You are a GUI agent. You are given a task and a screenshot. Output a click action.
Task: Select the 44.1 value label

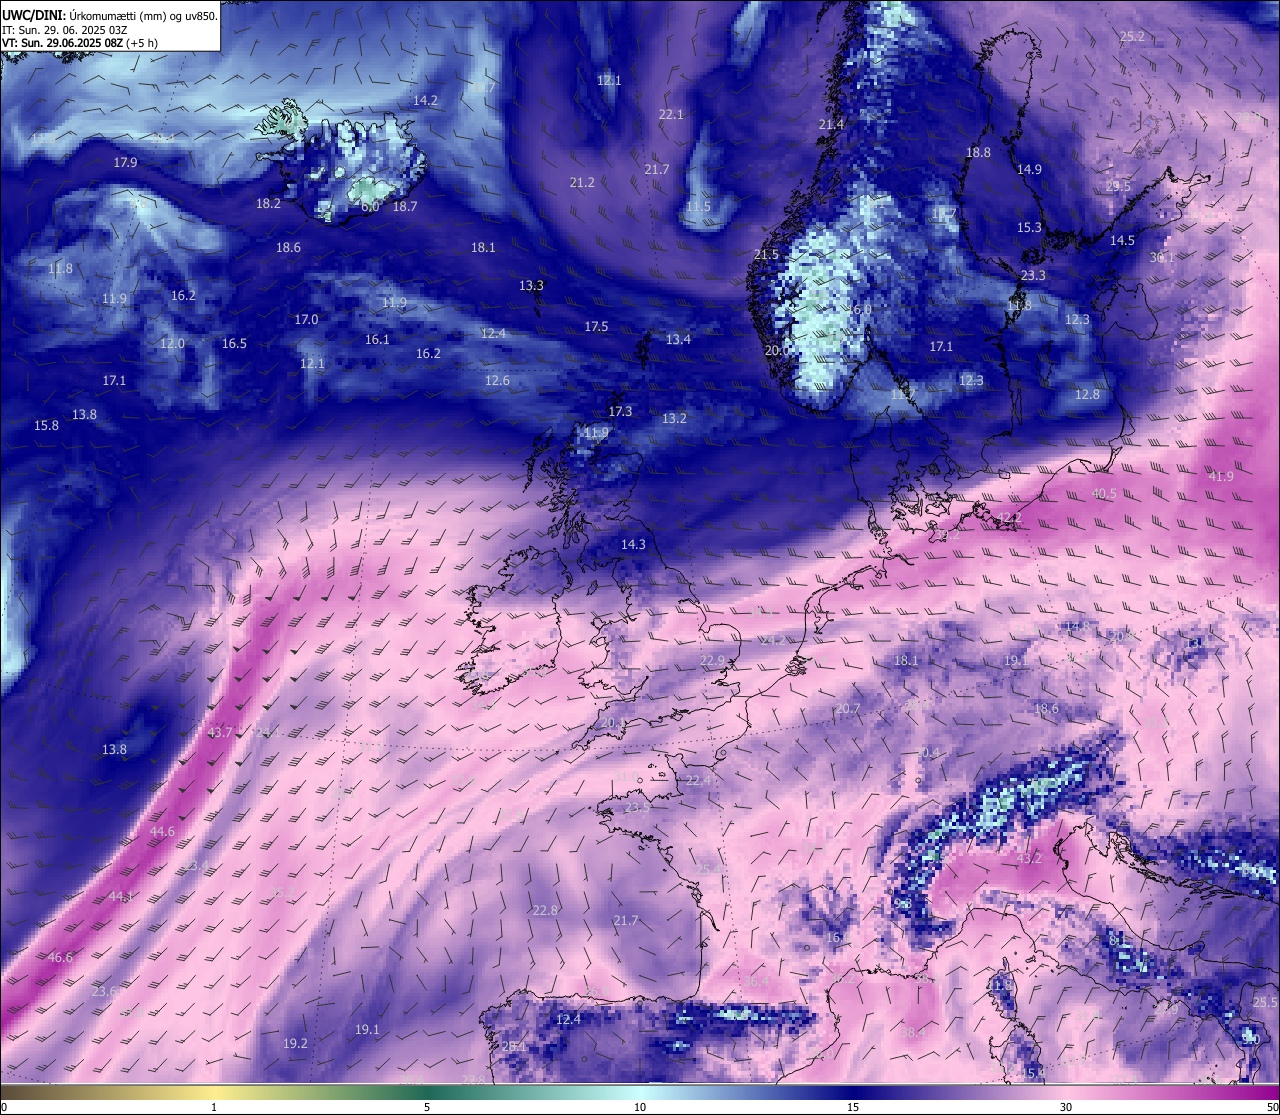click(121, 897)
